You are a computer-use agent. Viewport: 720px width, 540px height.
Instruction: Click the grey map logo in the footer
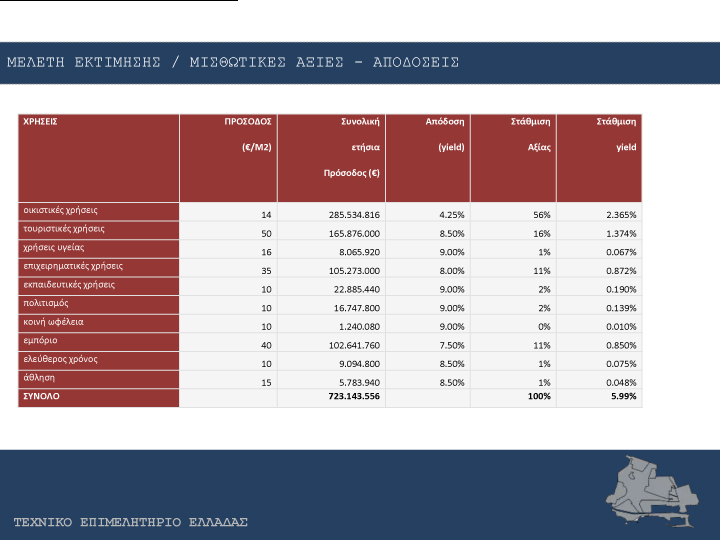click(x=650, y=492)
